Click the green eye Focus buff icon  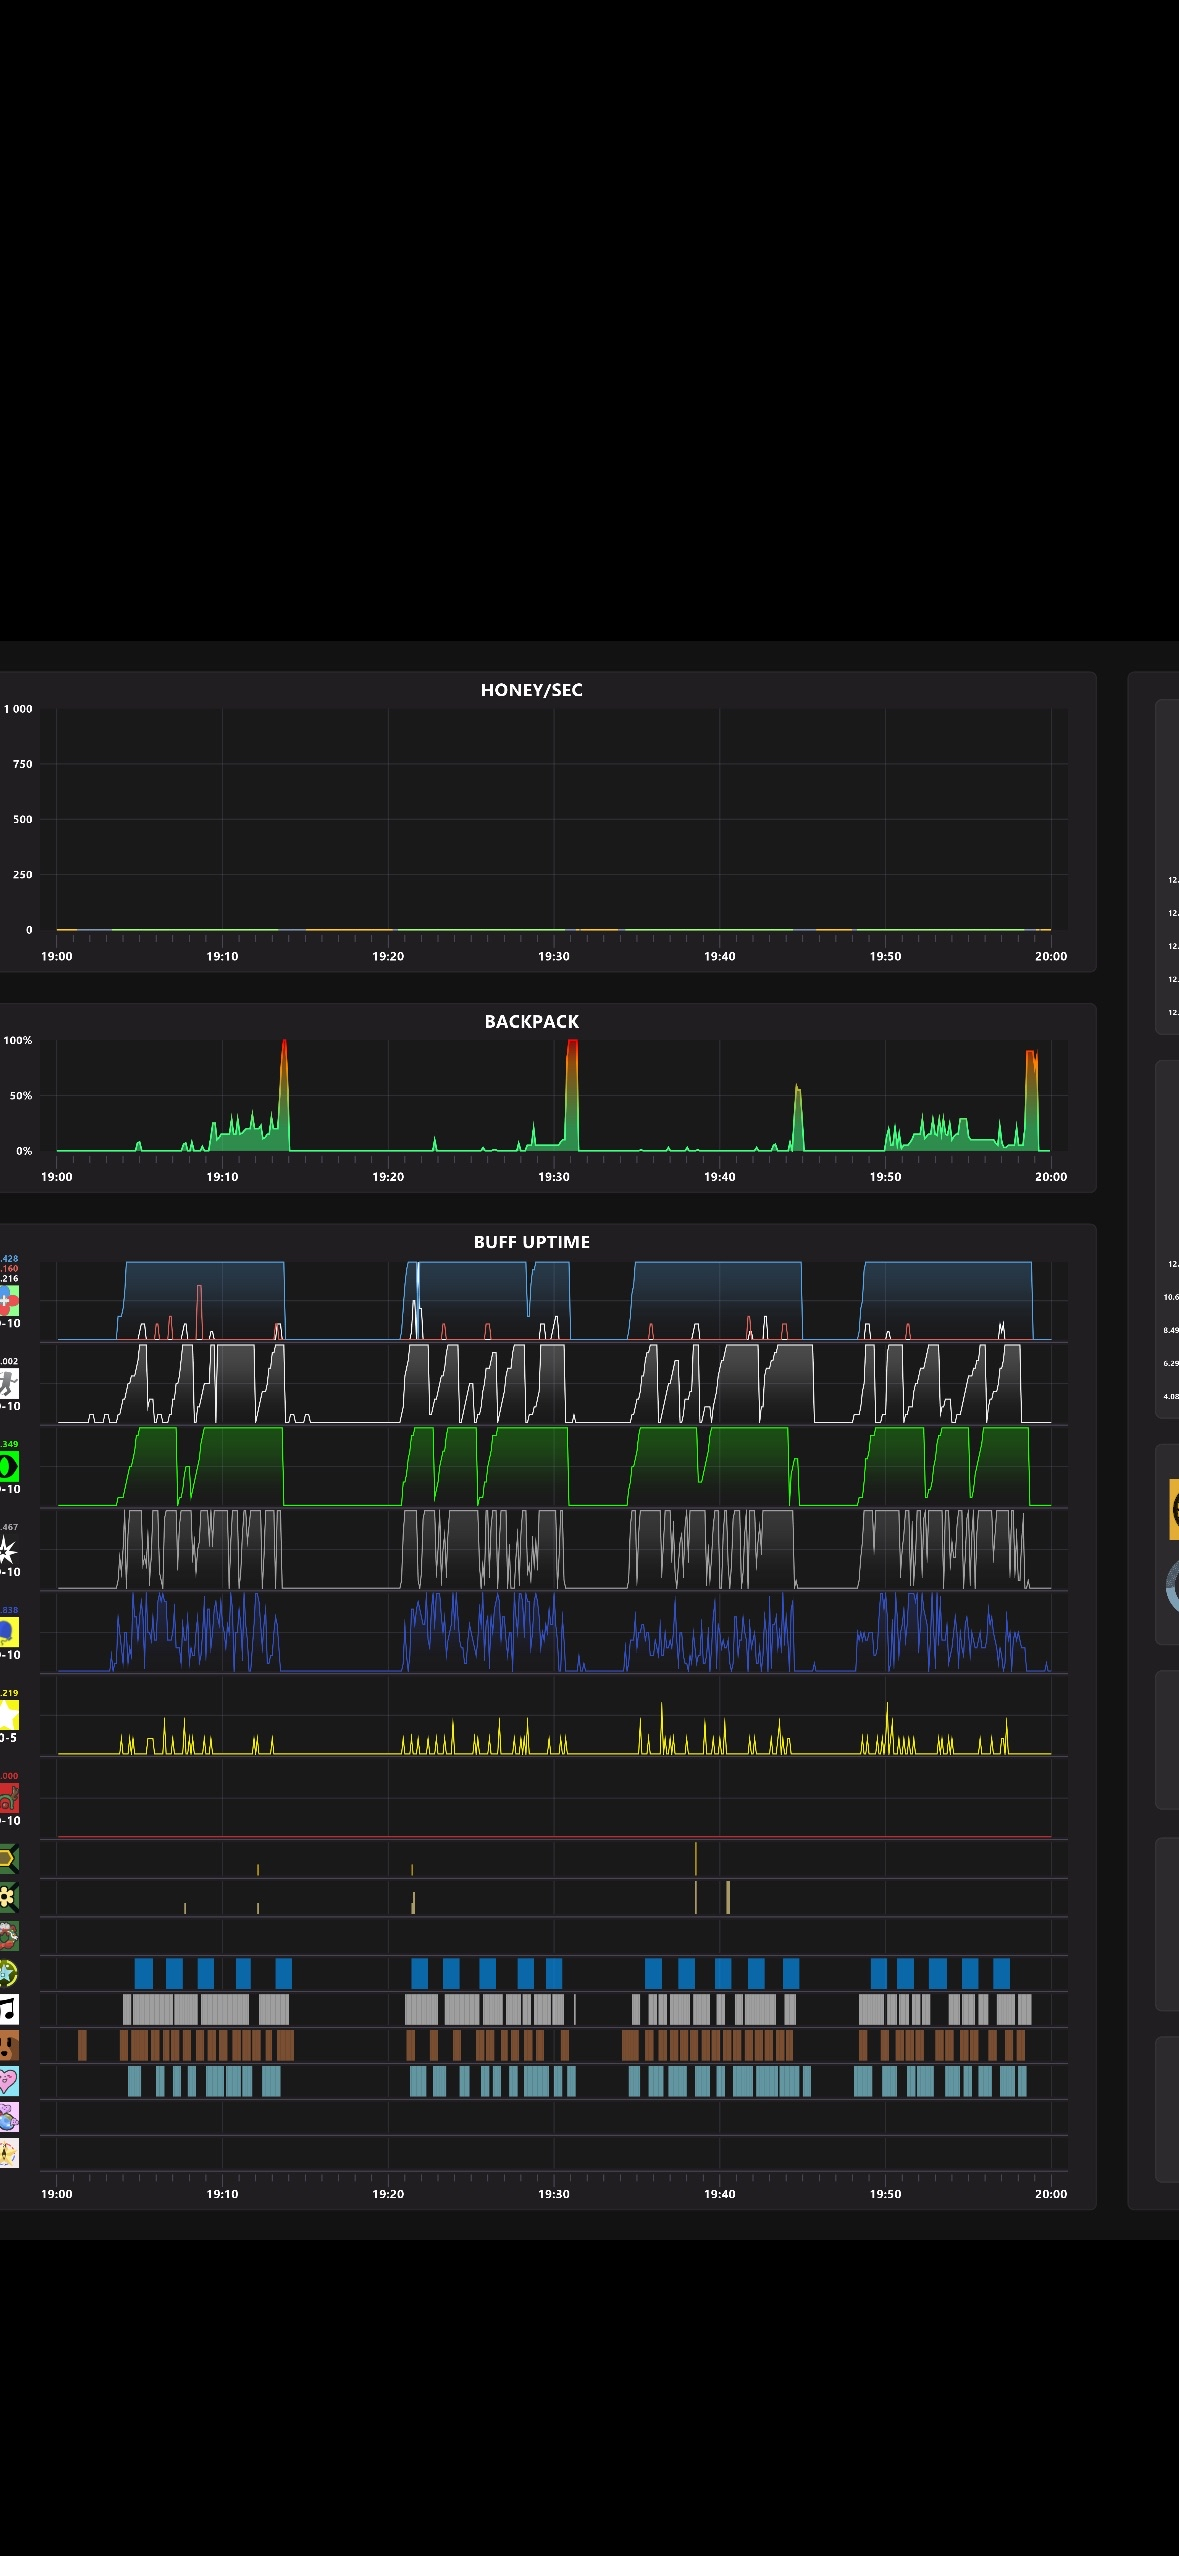(x=8, y=1467)
